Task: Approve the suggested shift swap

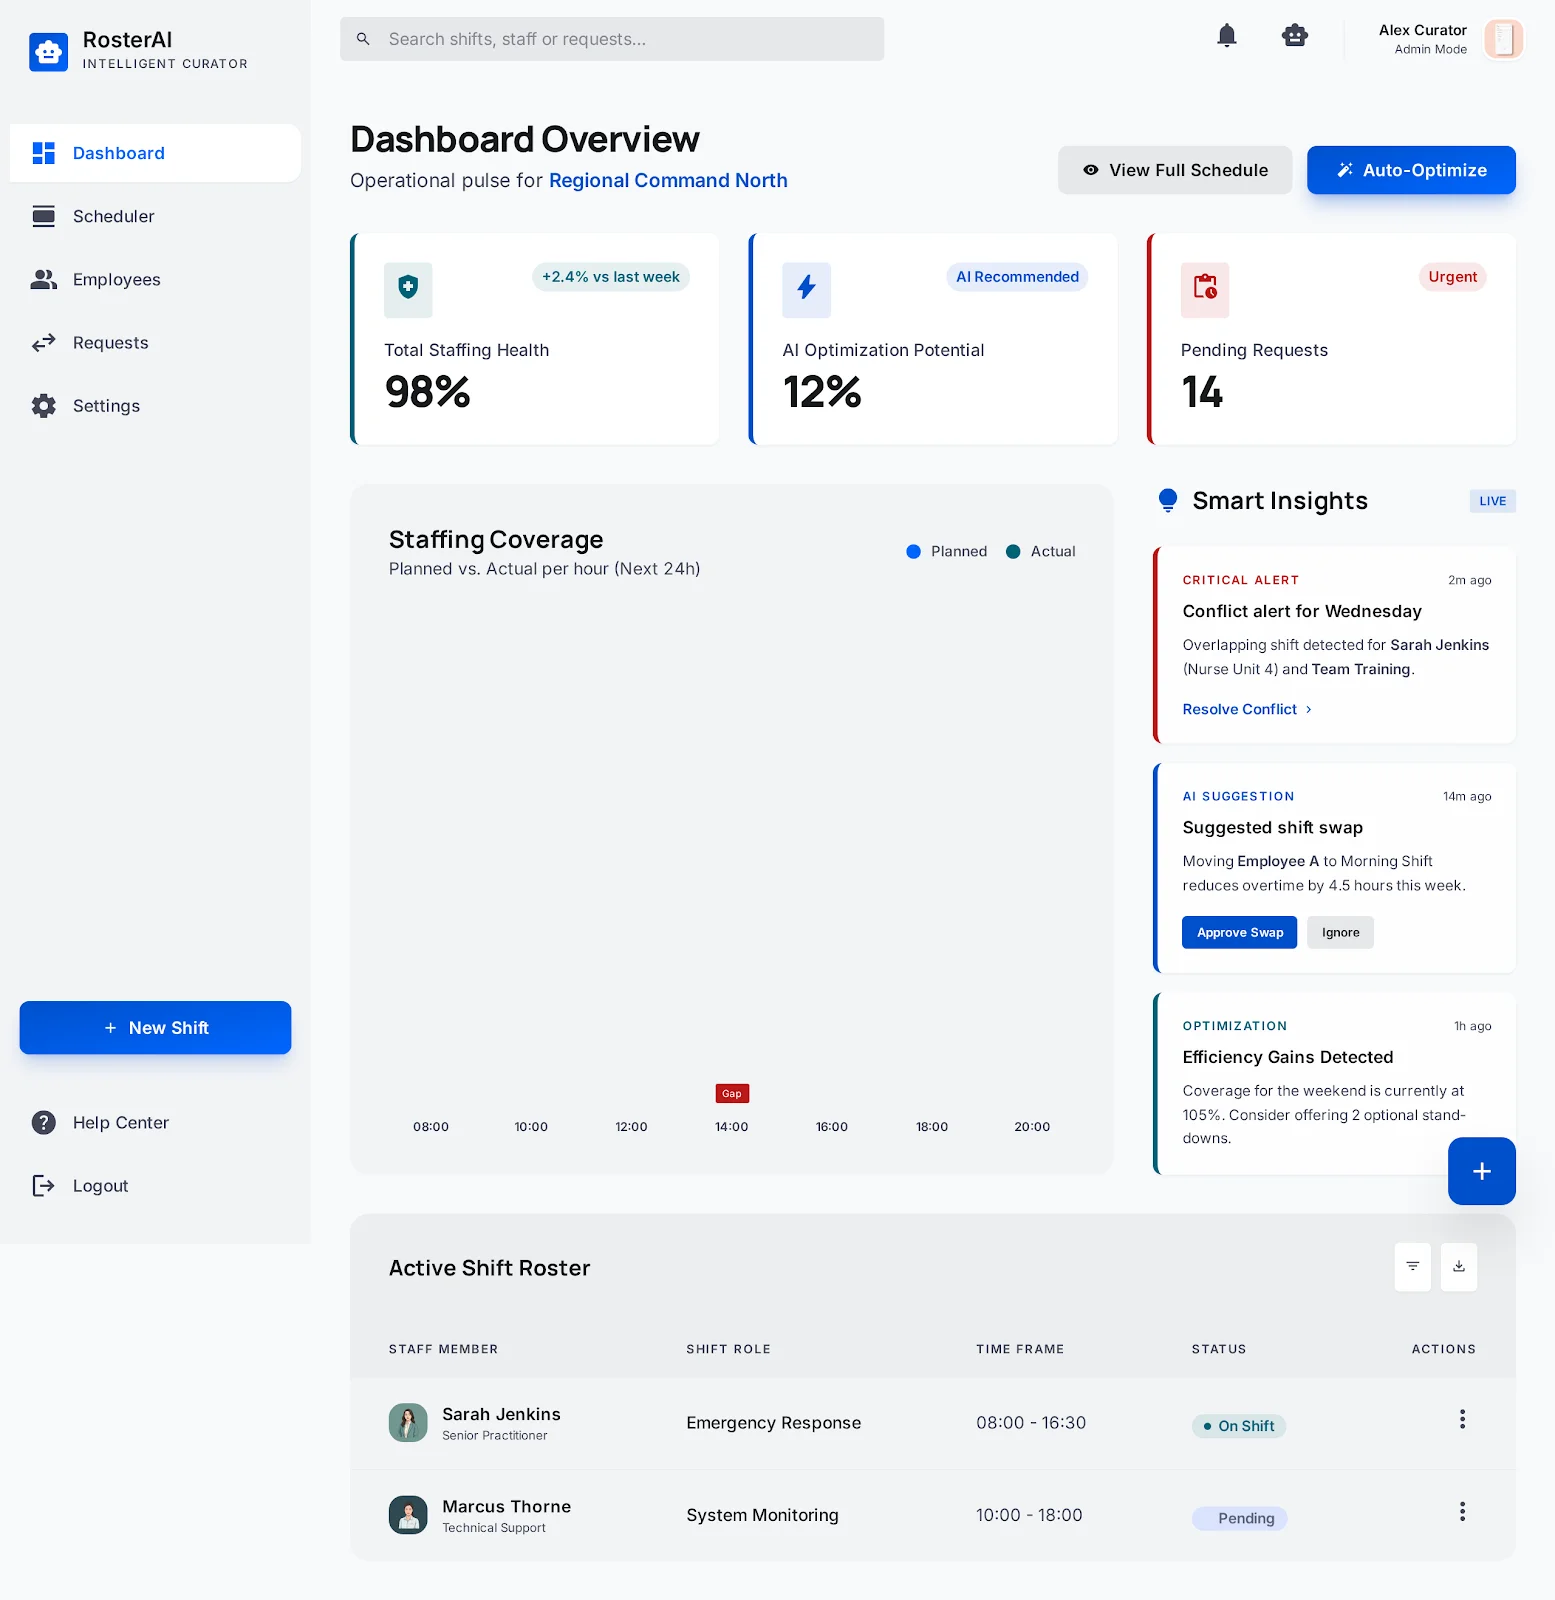Action: tap(1239, 932)
